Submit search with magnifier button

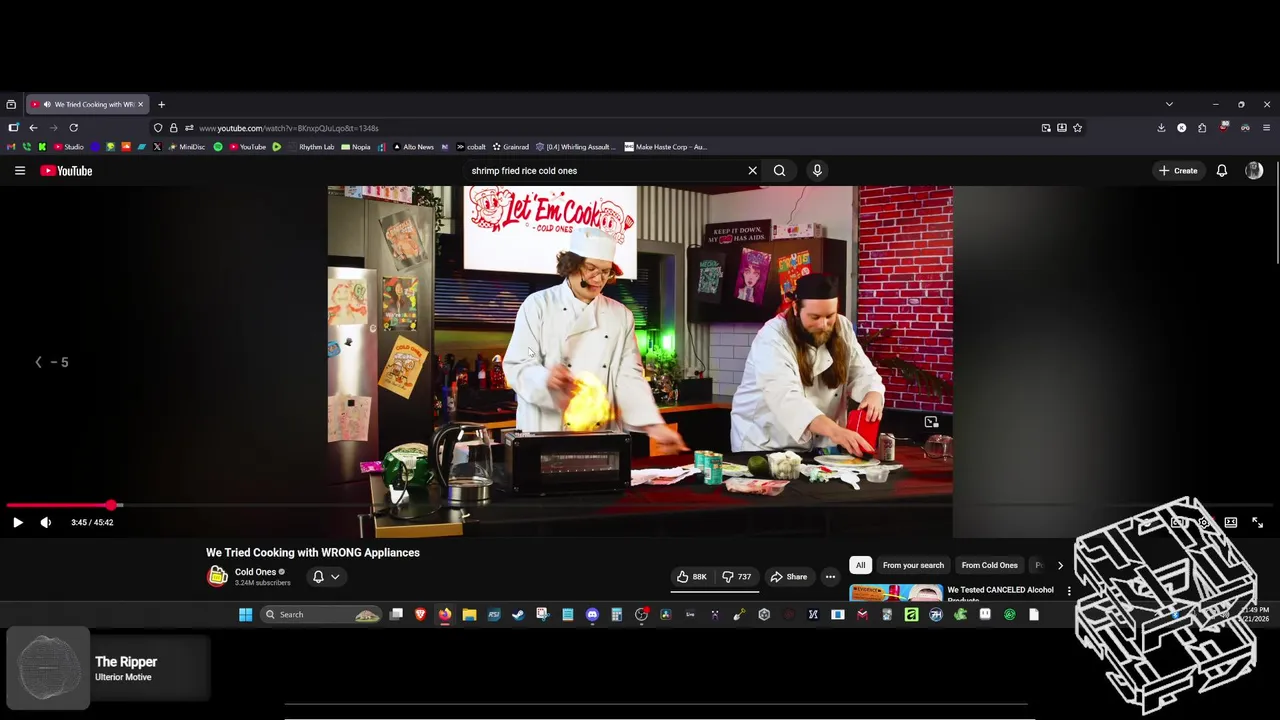(x=779, y=171)
